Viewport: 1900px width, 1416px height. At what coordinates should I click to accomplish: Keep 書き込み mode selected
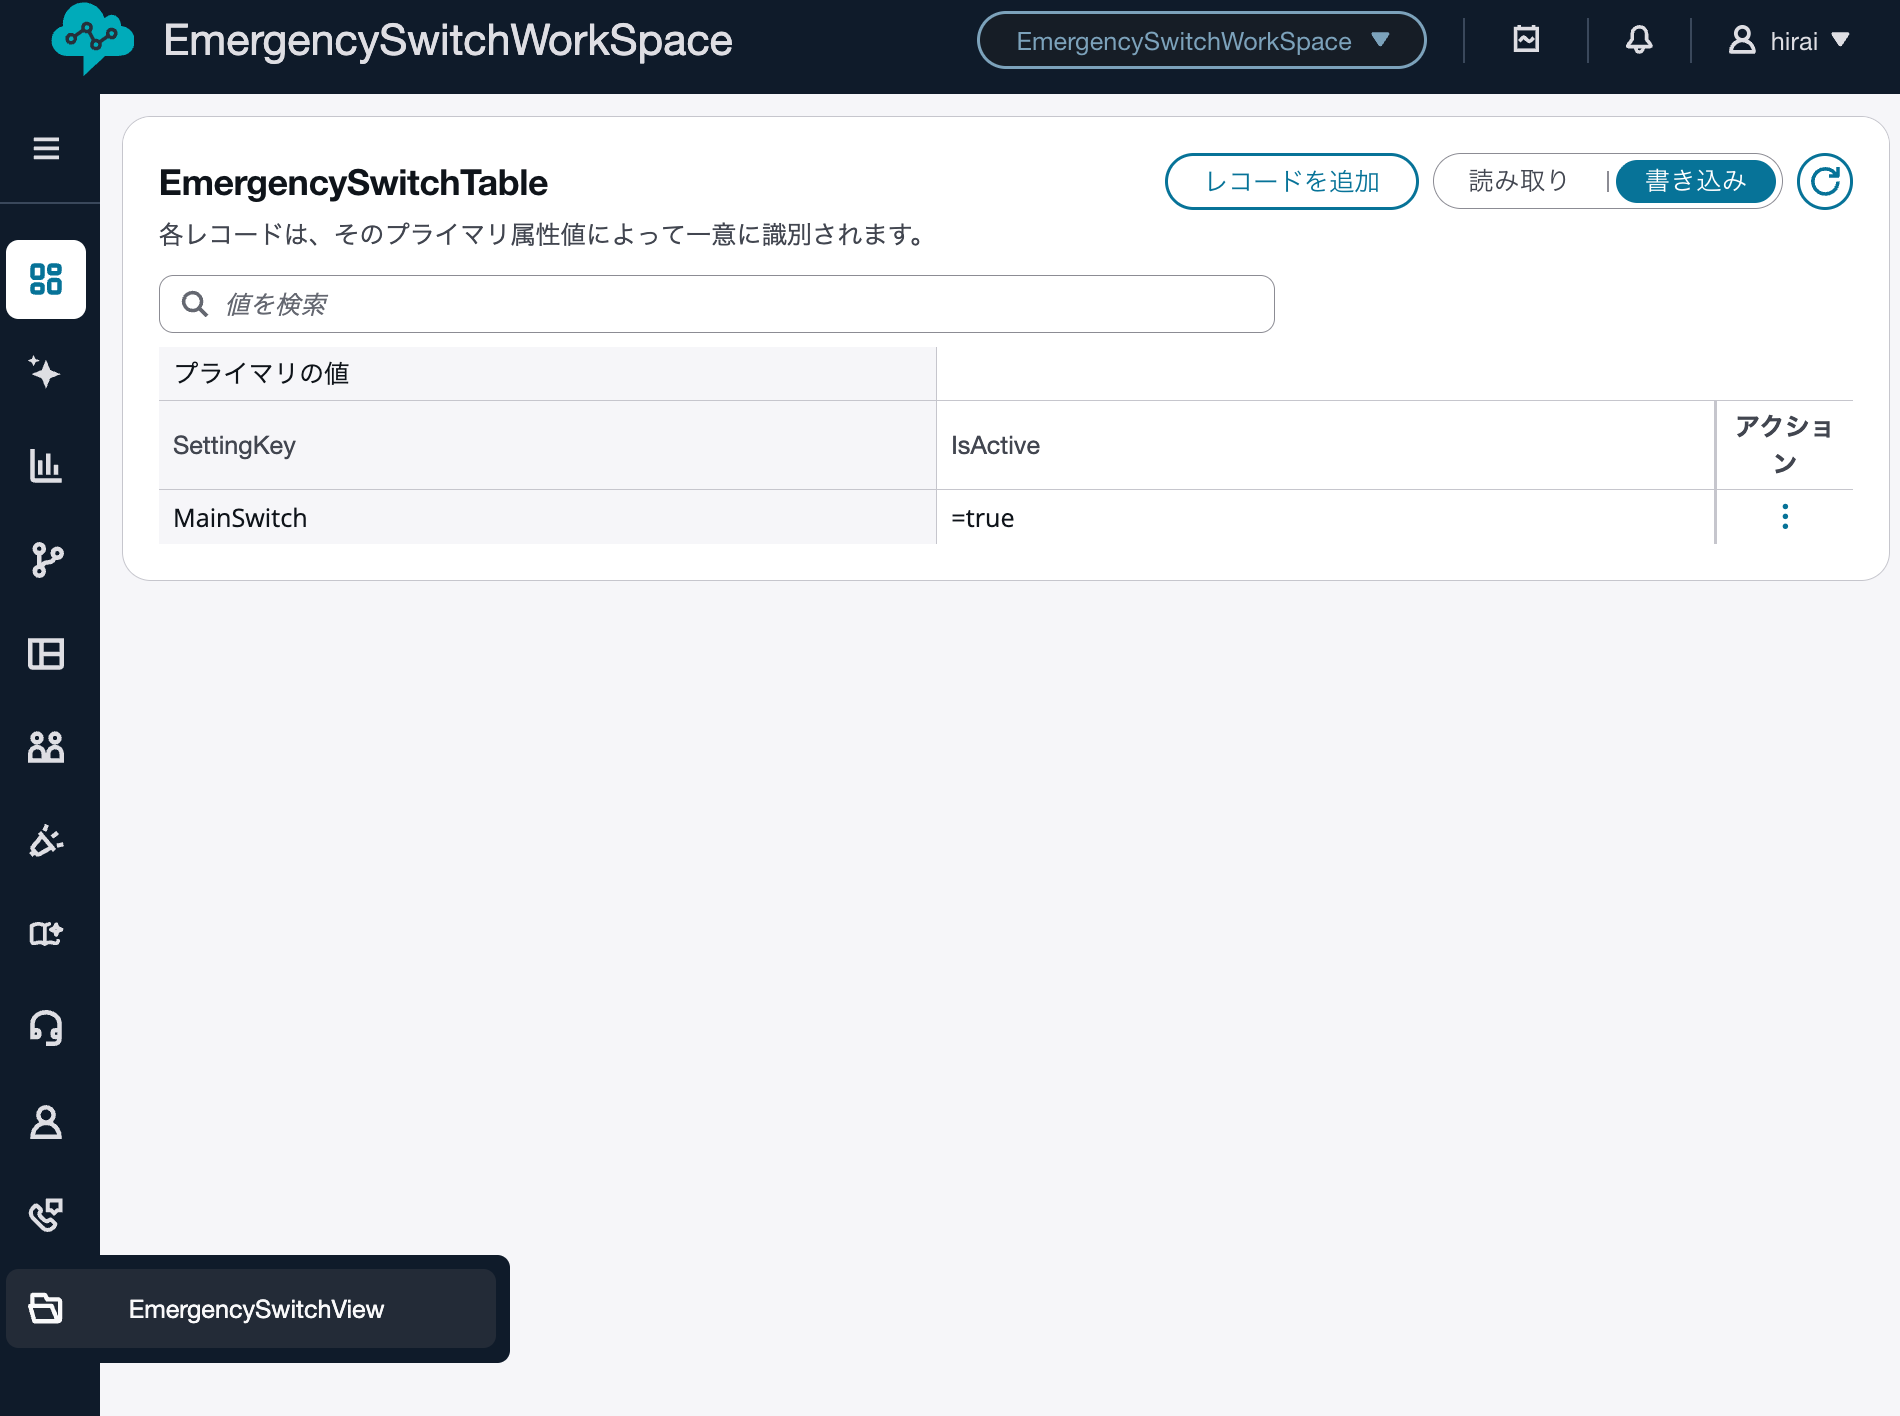(1695, 181)
